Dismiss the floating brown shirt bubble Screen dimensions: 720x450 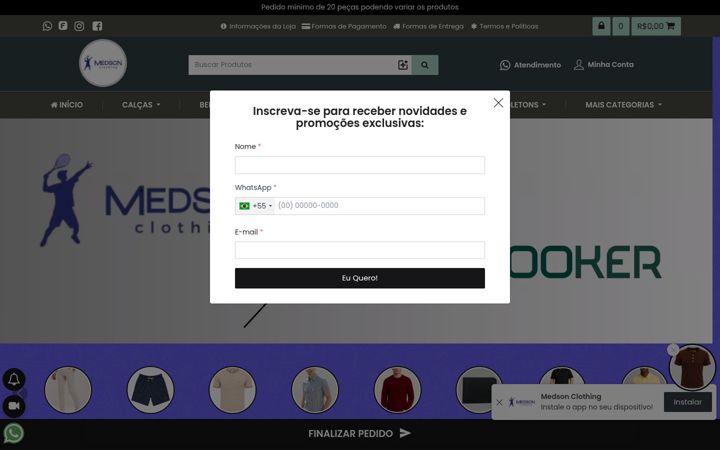click(673, 350)
